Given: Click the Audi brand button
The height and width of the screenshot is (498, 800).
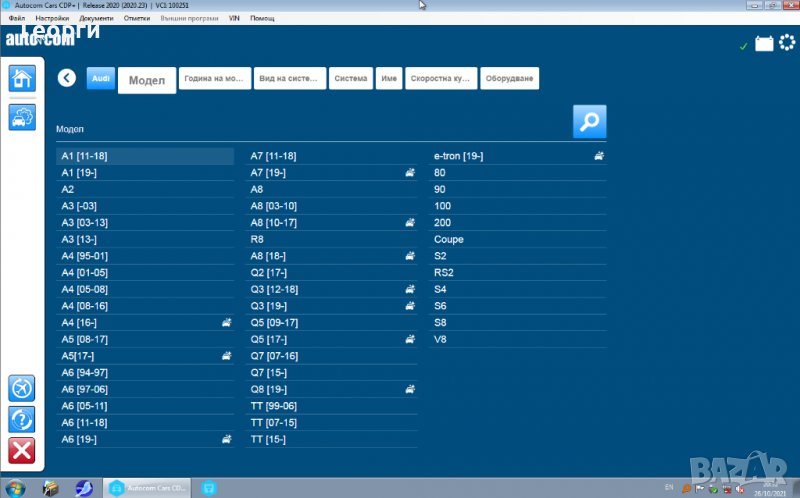Looking at the screenshot, I should 101,78.
